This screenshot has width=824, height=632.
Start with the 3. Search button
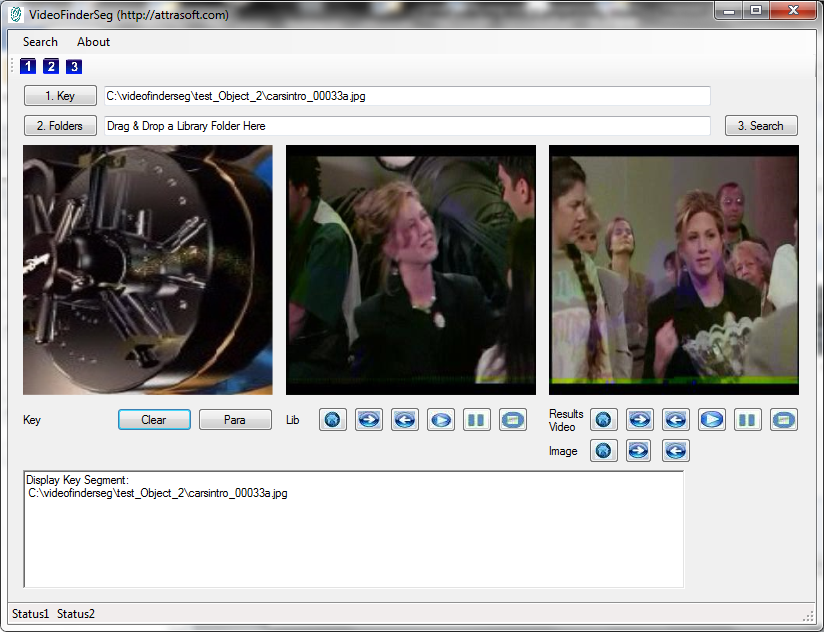pos(761,126)
